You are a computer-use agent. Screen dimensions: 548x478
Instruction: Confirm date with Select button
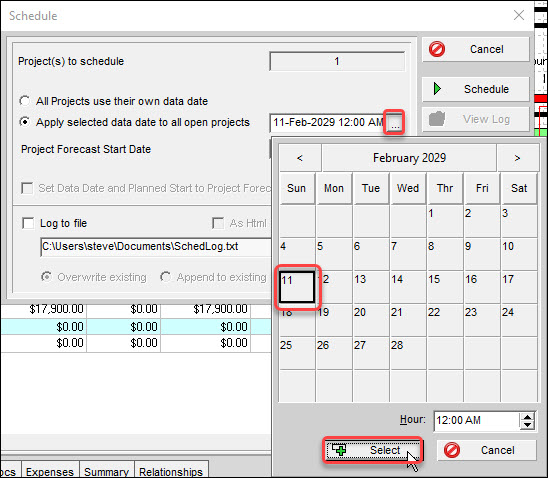[373, 450]
